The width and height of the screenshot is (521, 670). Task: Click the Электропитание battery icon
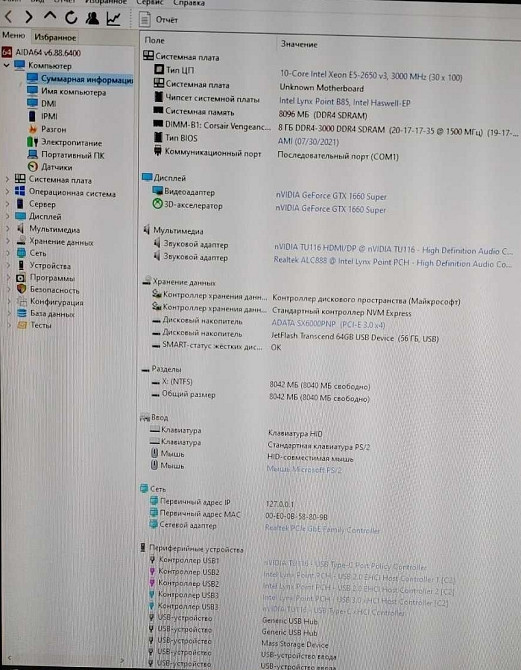coord(32,141)
